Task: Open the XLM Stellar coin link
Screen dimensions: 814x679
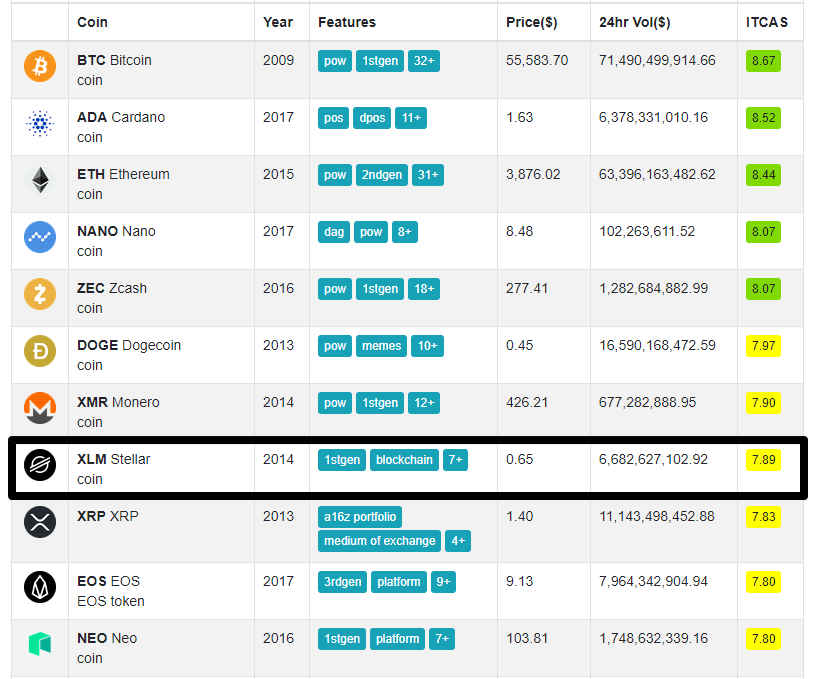Action: click(x=113, y=459)
